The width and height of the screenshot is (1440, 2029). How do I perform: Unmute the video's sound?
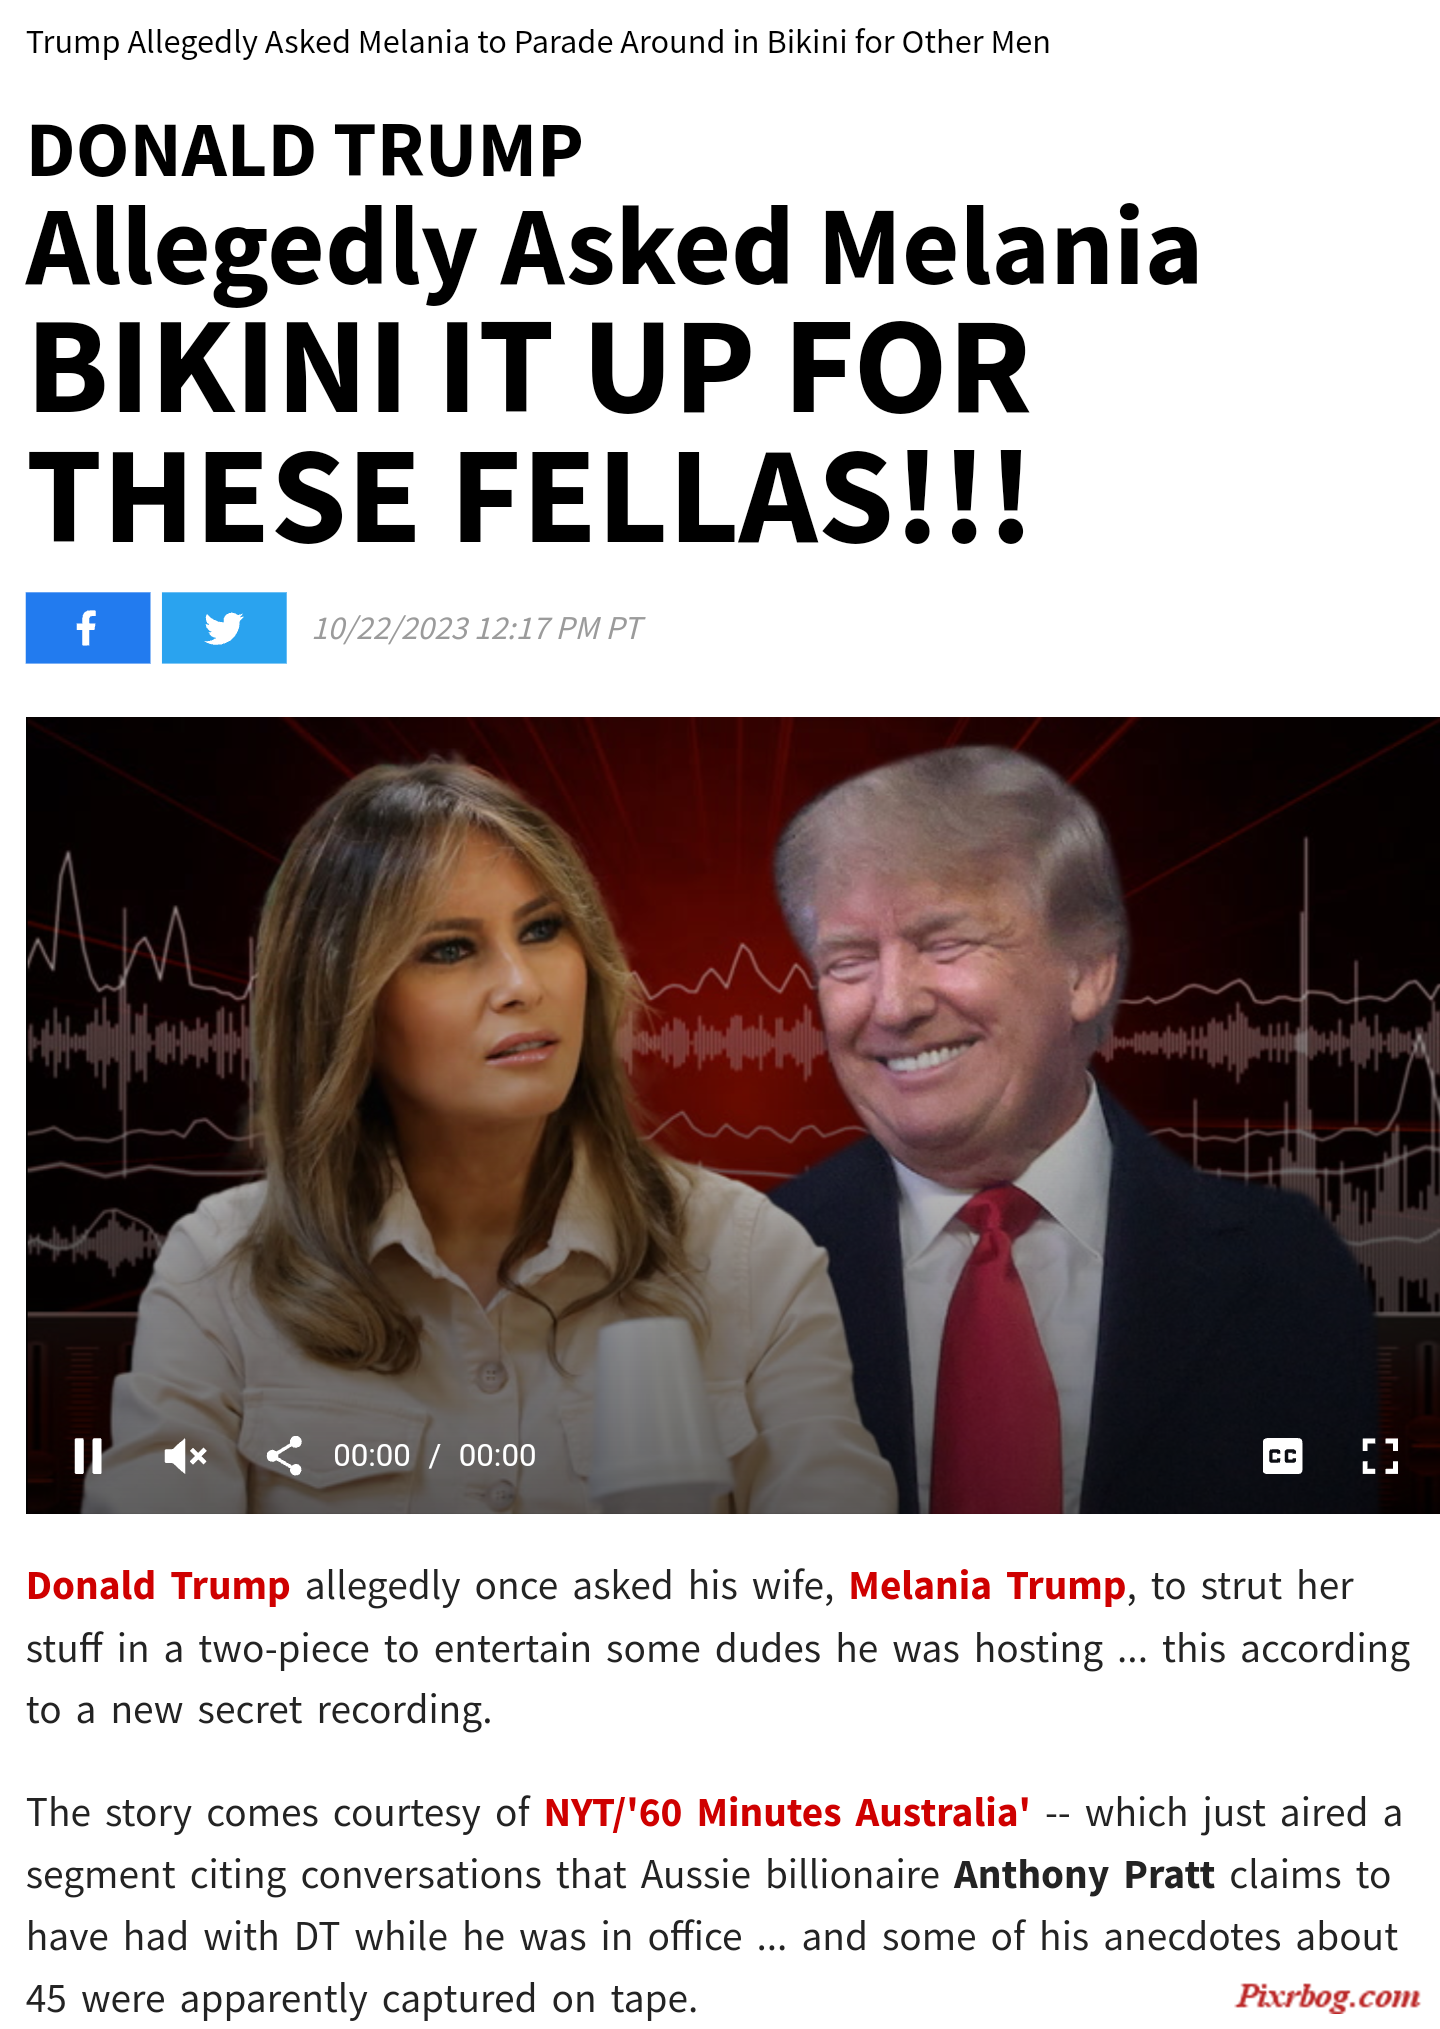point(185,1456)
